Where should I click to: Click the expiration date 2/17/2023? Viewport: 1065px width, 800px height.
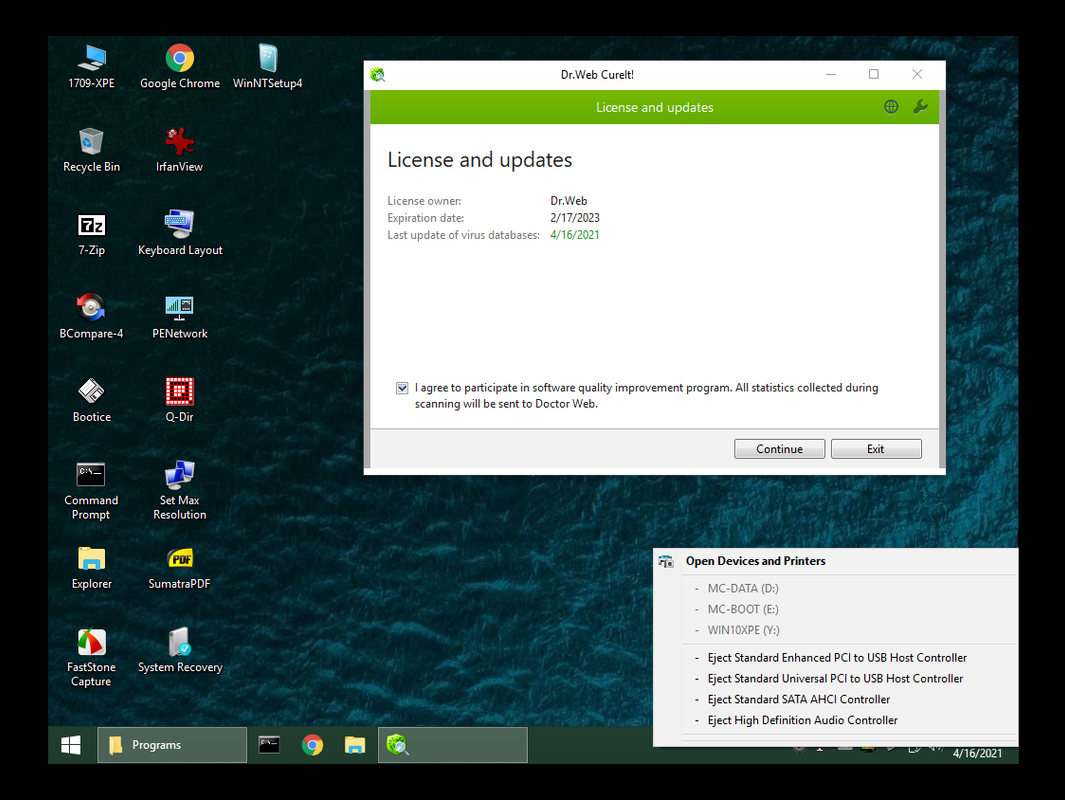point(575,218)
